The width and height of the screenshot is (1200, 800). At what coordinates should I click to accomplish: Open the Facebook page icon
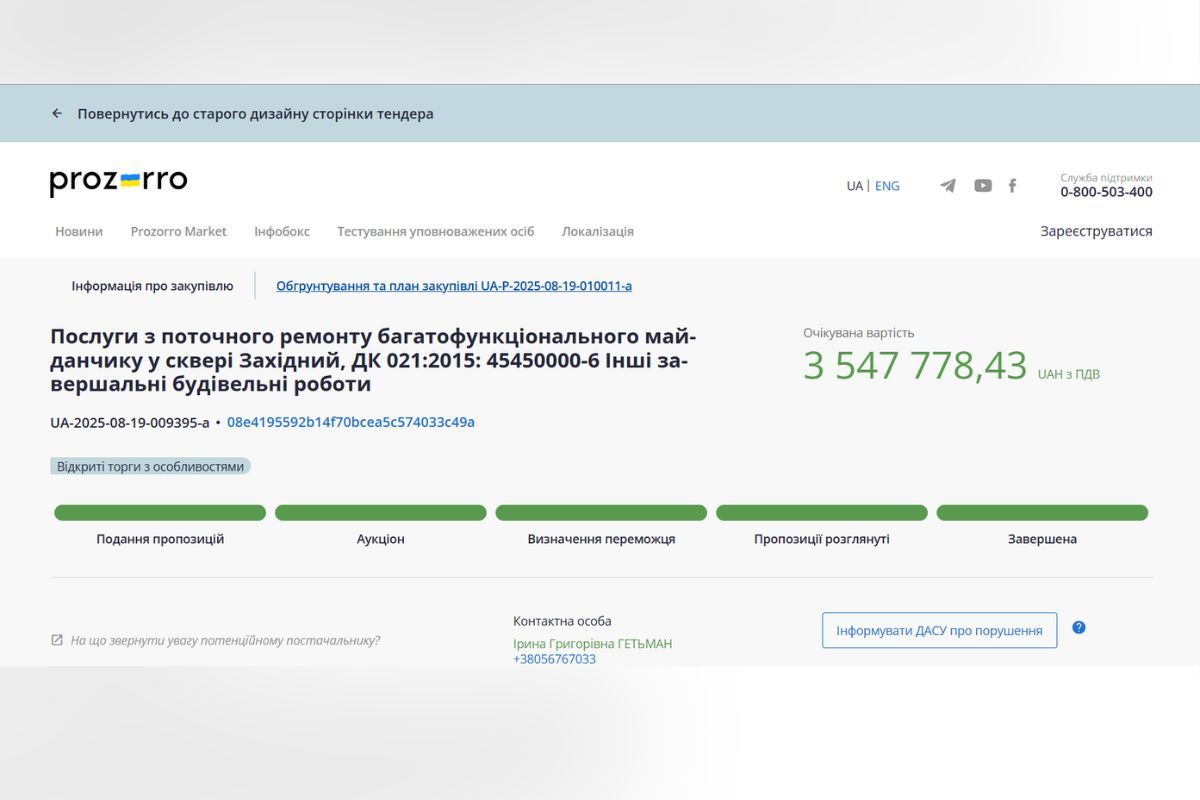tap(1012, 185)
